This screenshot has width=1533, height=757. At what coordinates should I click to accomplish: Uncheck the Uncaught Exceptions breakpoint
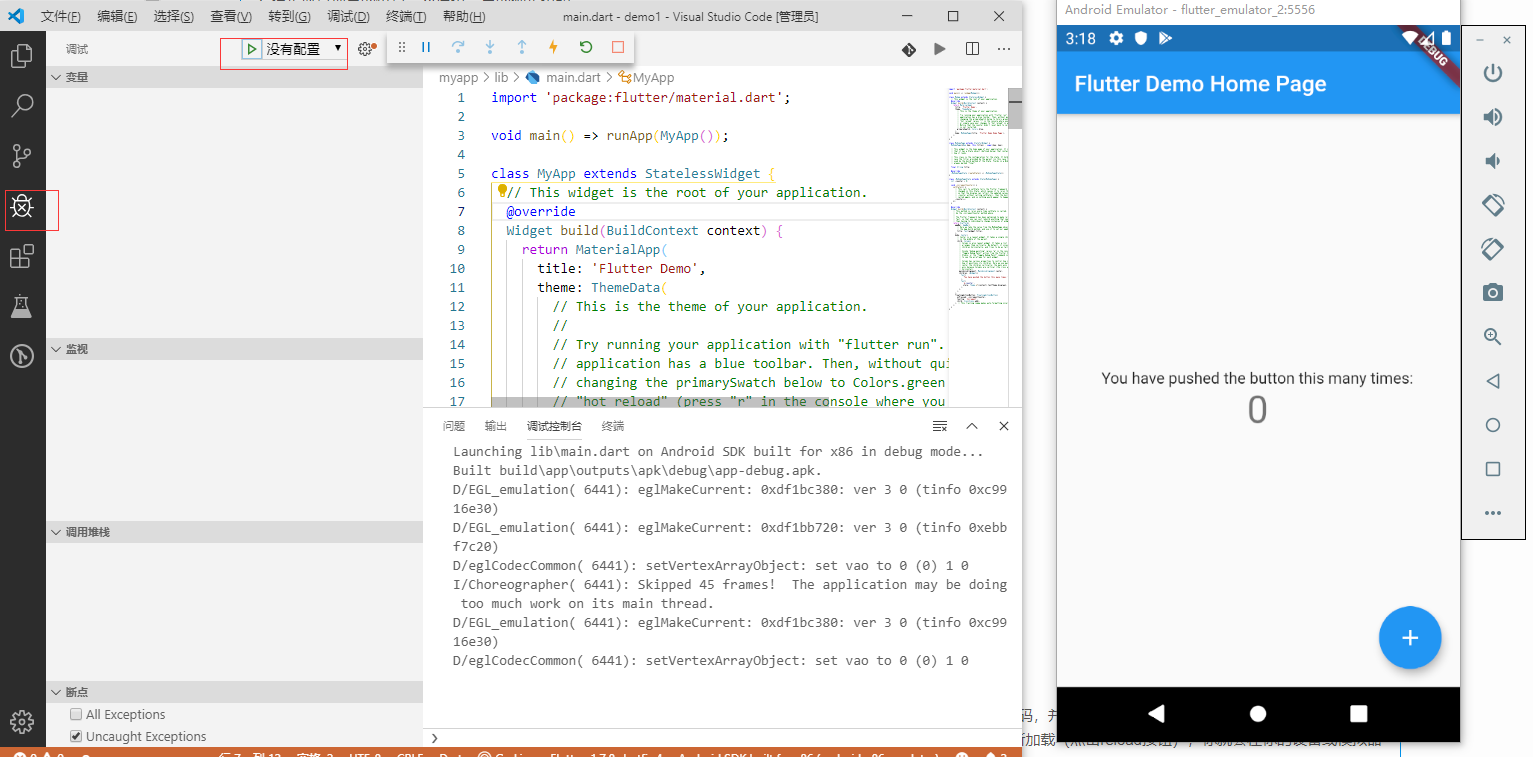tap(76, 736)
